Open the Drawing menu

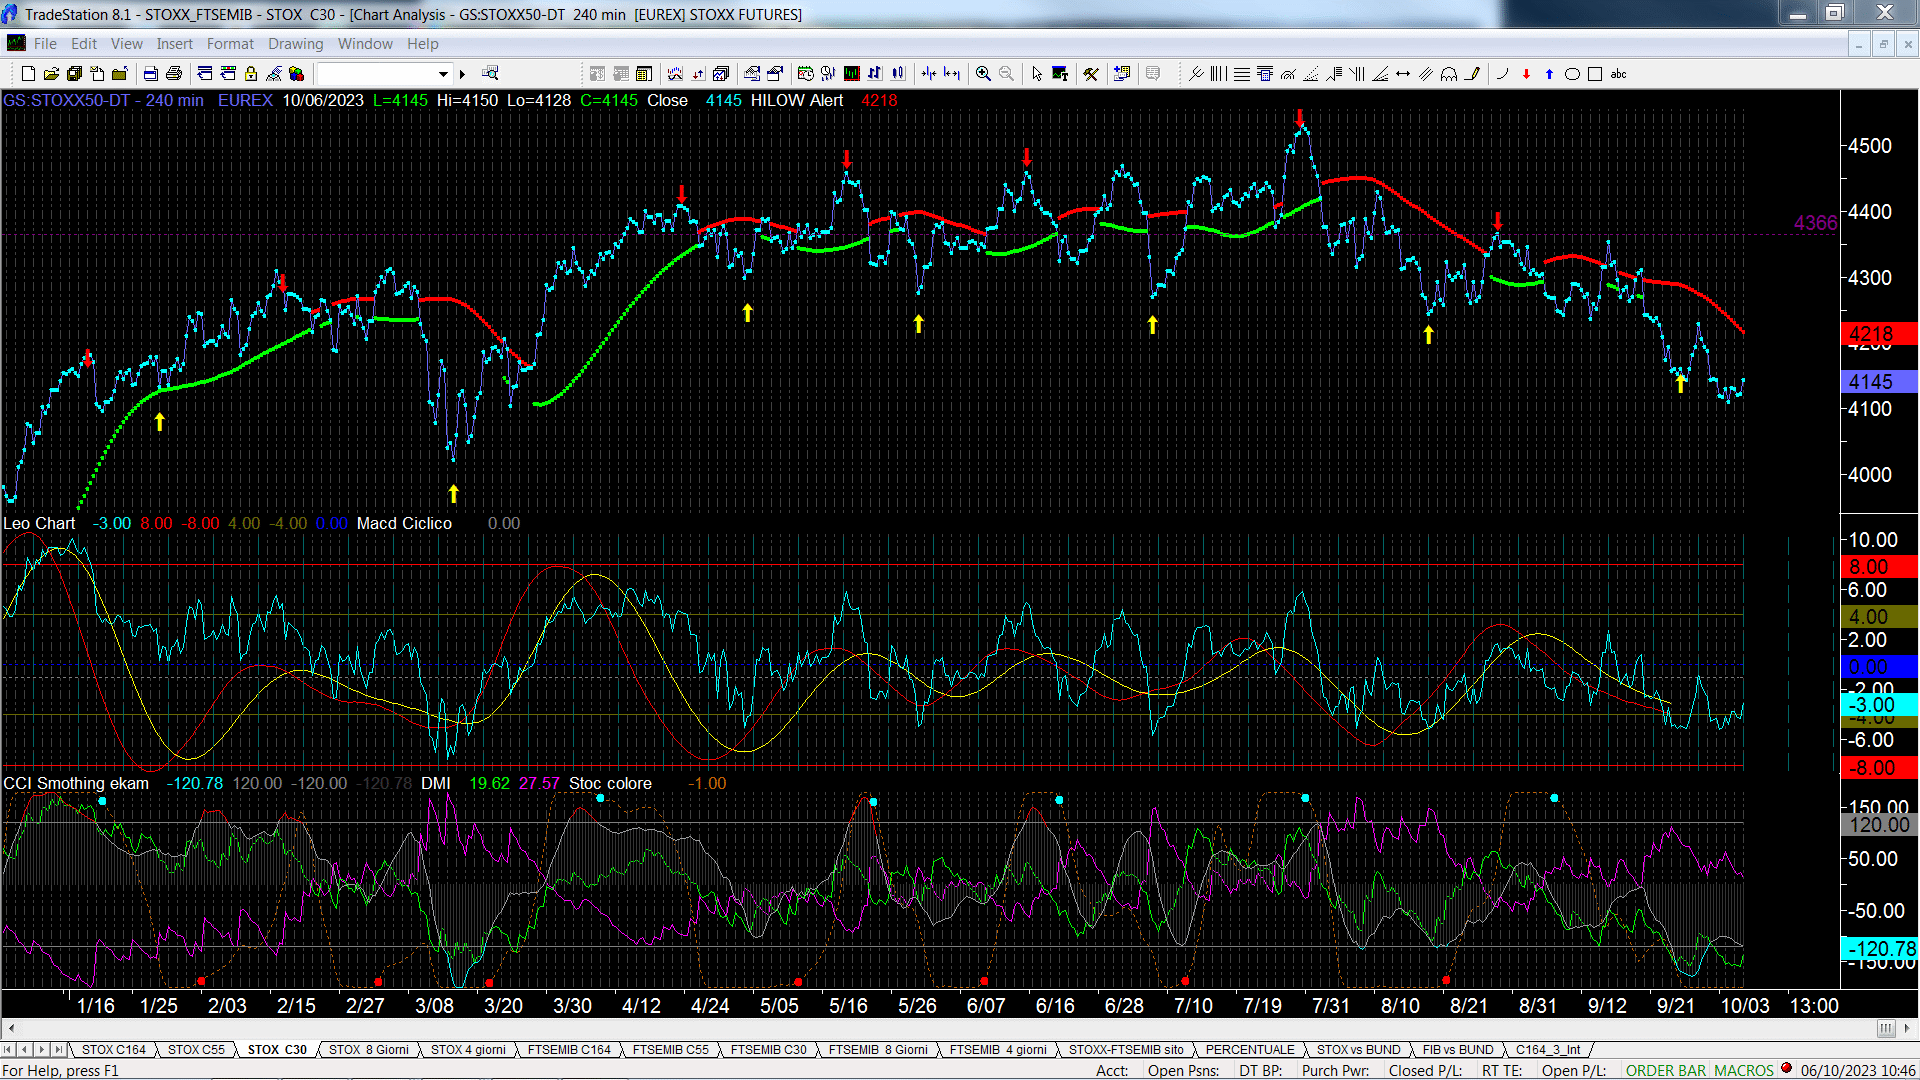pyautogui.click(x=295, y=44)
